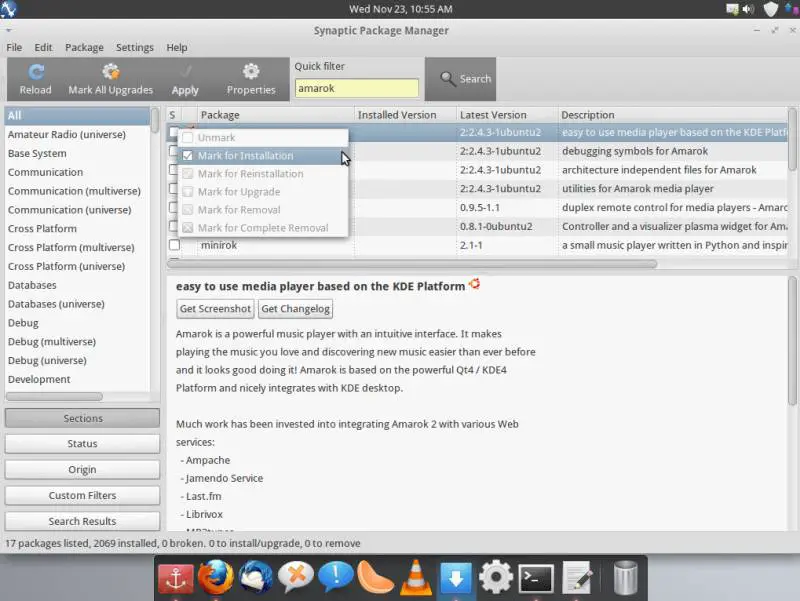Image resolution: width=800 pixels, height=601 pixels.
Task: Launch VLC traffic cone in the dock
Action: click(x=415, y=578)
